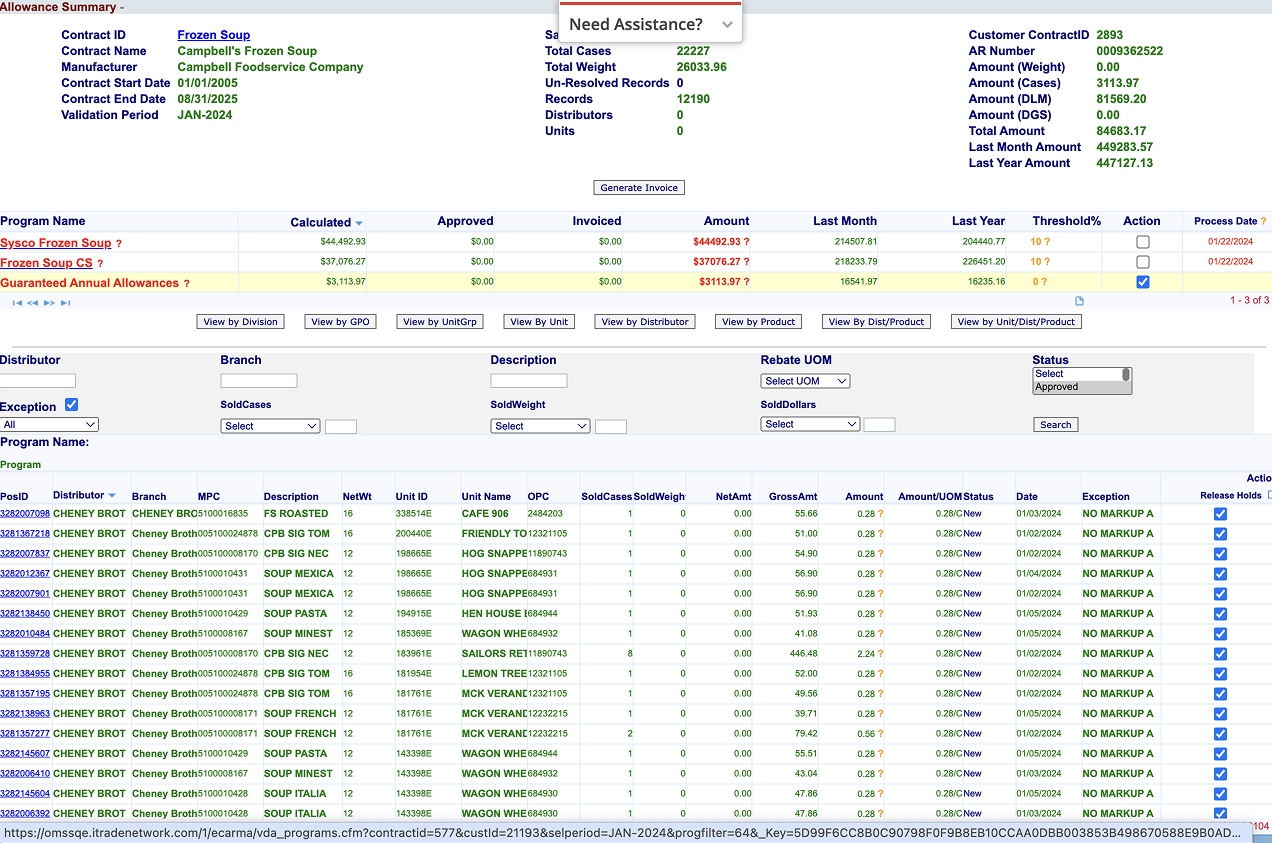
Task: Click View By Unit button
Action: point(539,322)
